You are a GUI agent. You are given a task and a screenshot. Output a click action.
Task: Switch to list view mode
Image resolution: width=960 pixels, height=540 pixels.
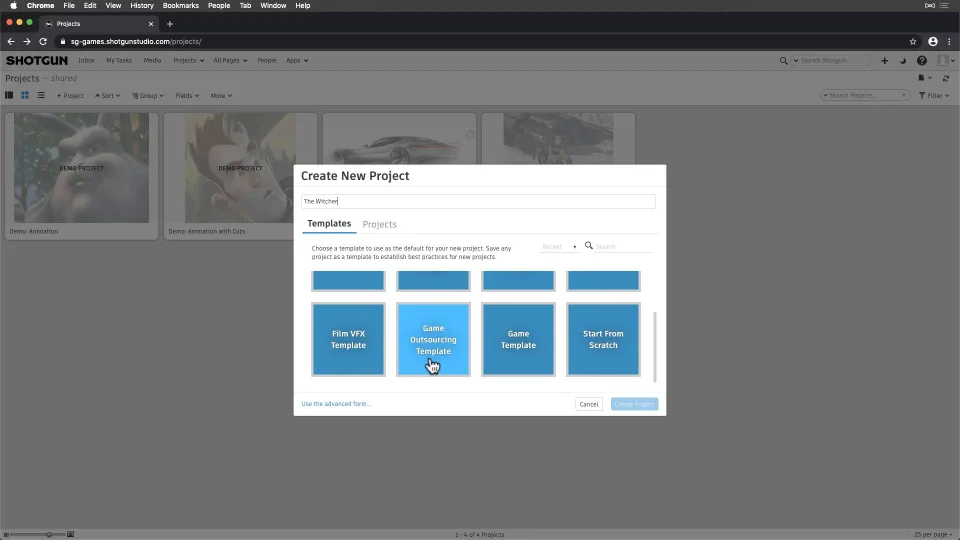41,96
